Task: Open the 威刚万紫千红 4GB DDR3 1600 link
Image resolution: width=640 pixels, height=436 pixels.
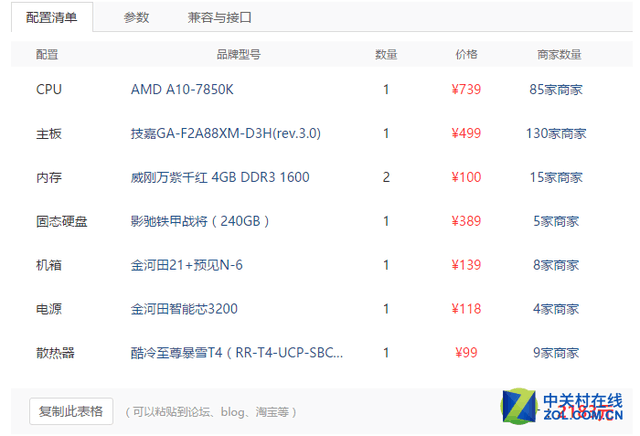Action: pyautogui.click(x=220, y=177)
